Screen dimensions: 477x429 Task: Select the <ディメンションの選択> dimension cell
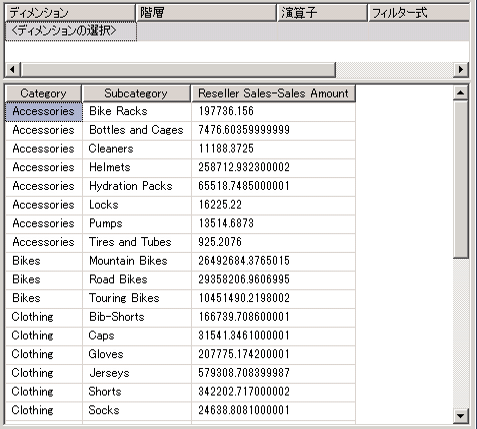click(71, 31)
